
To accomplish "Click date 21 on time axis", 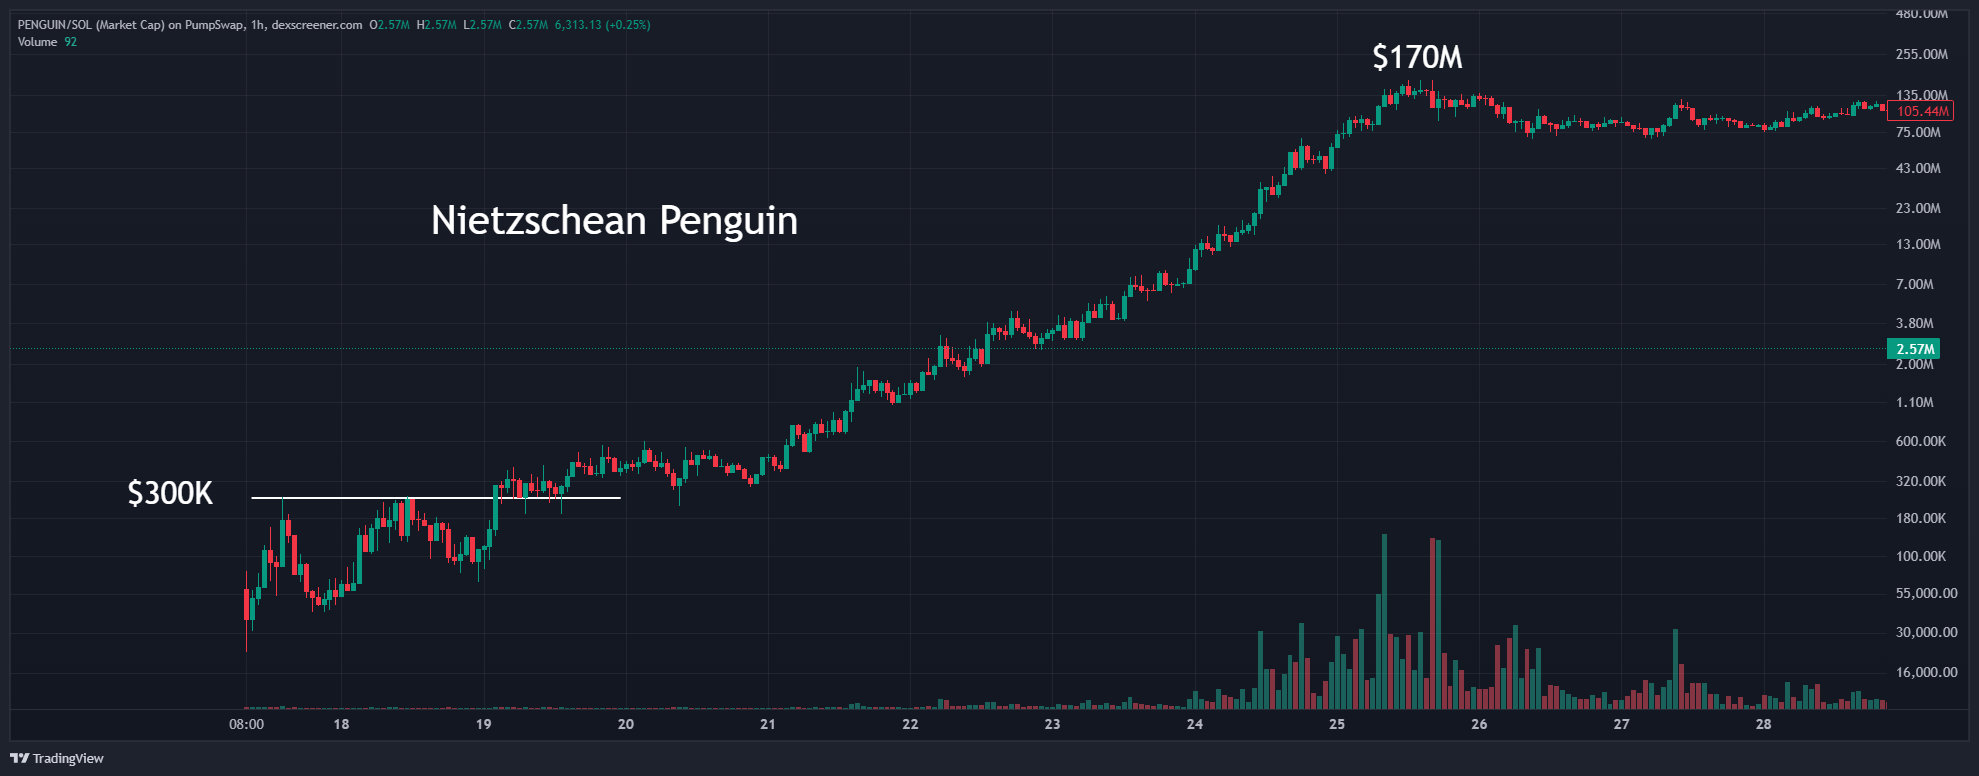I will [768, 724].
